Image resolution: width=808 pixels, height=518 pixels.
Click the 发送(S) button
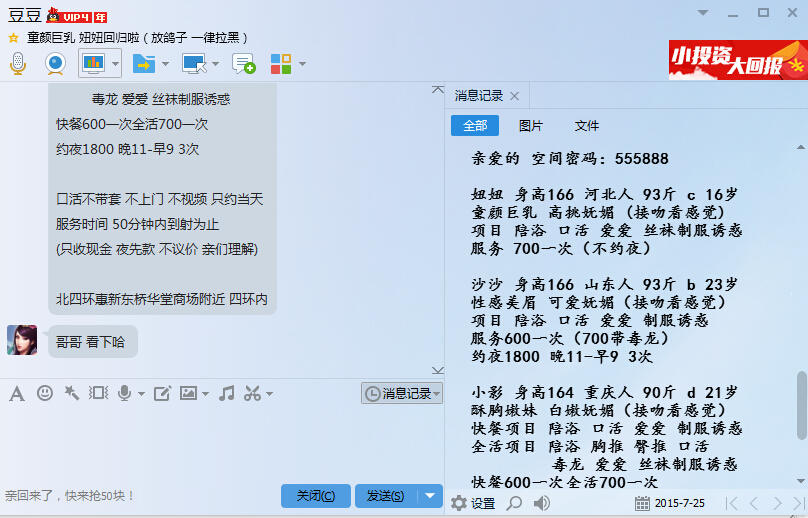[386, 496]
